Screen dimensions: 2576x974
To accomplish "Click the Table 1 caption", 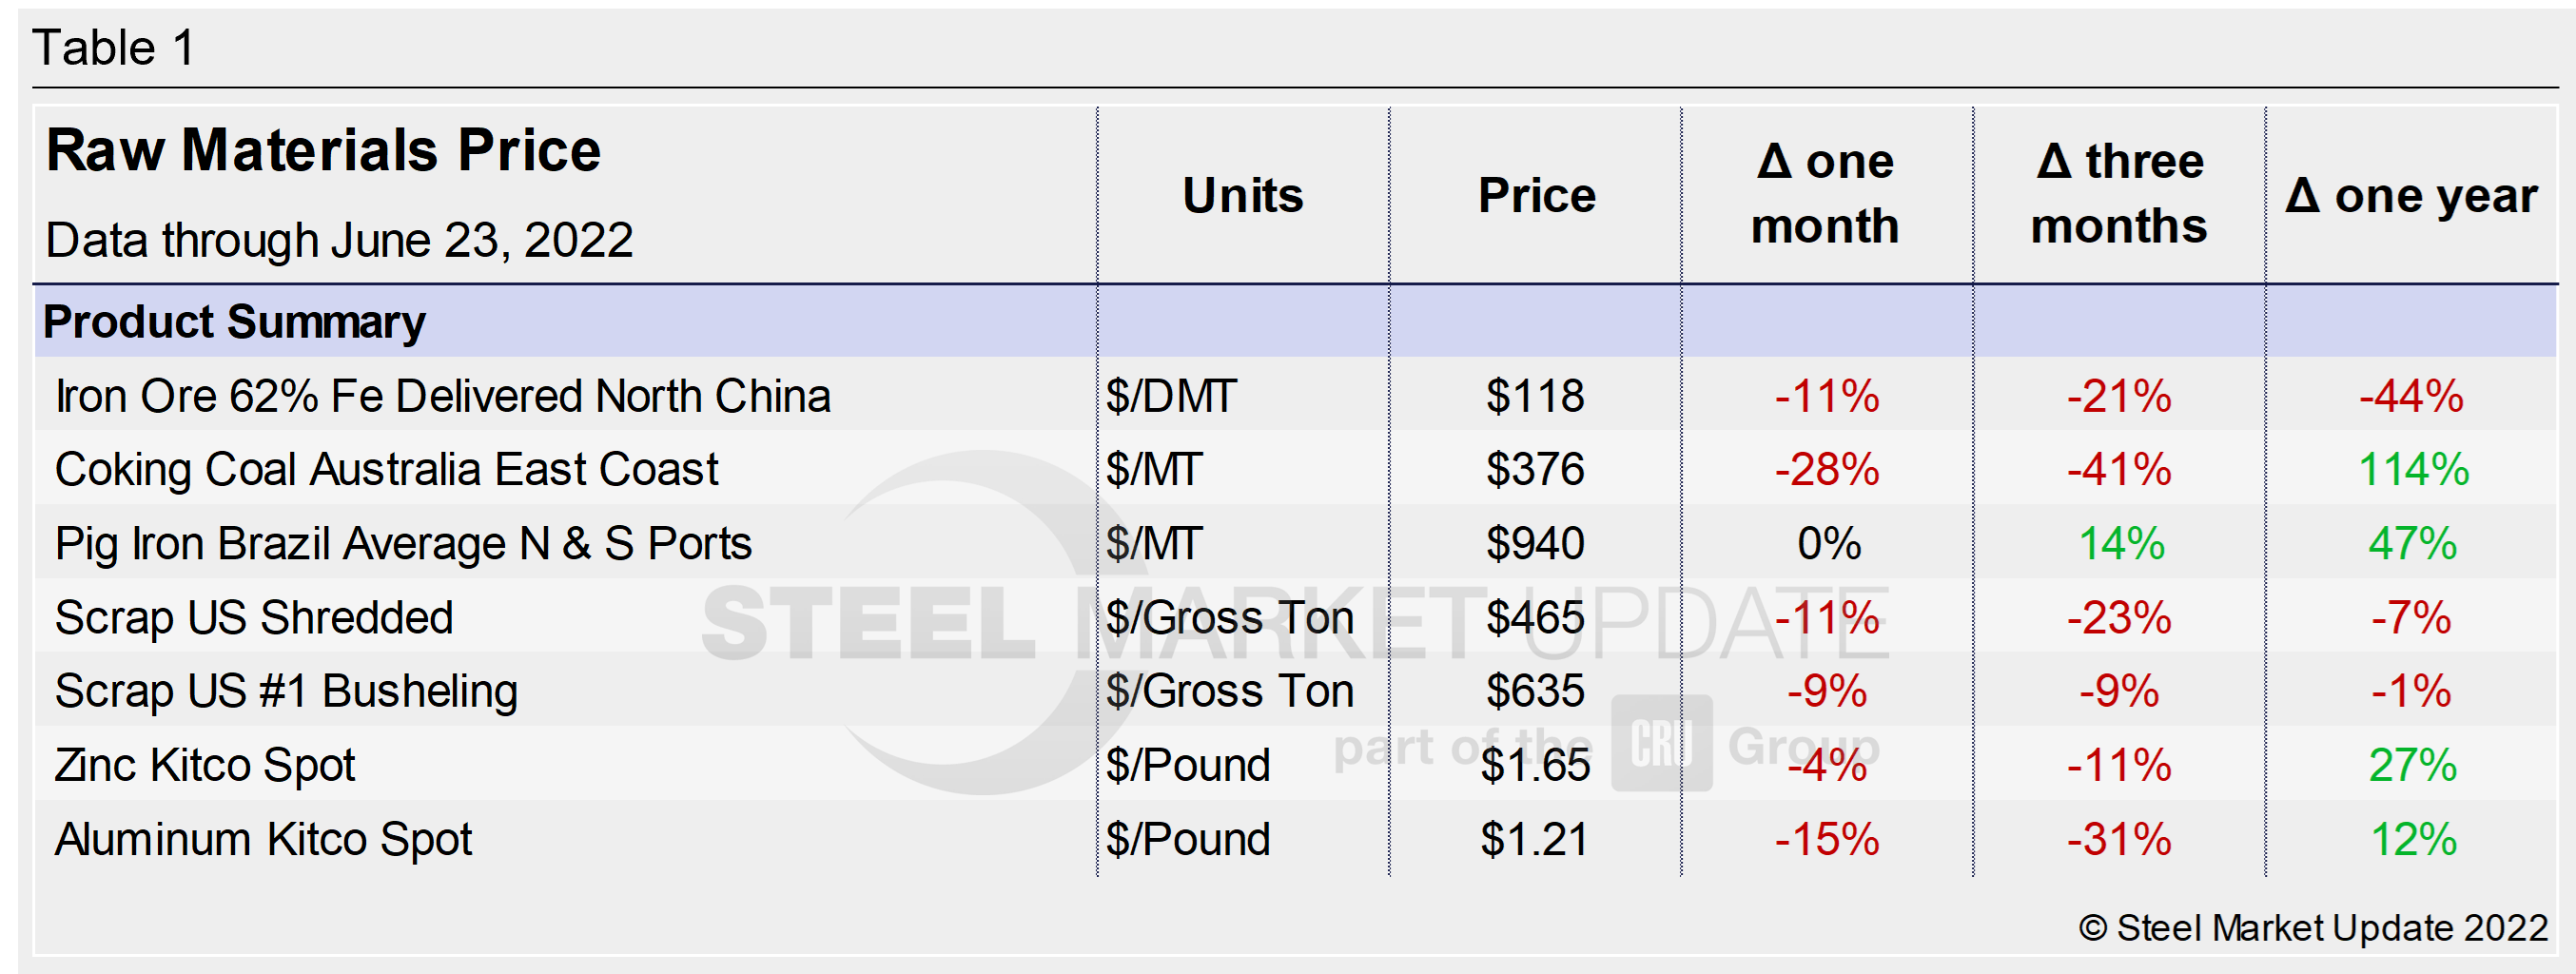I will (x=114, y=48).
